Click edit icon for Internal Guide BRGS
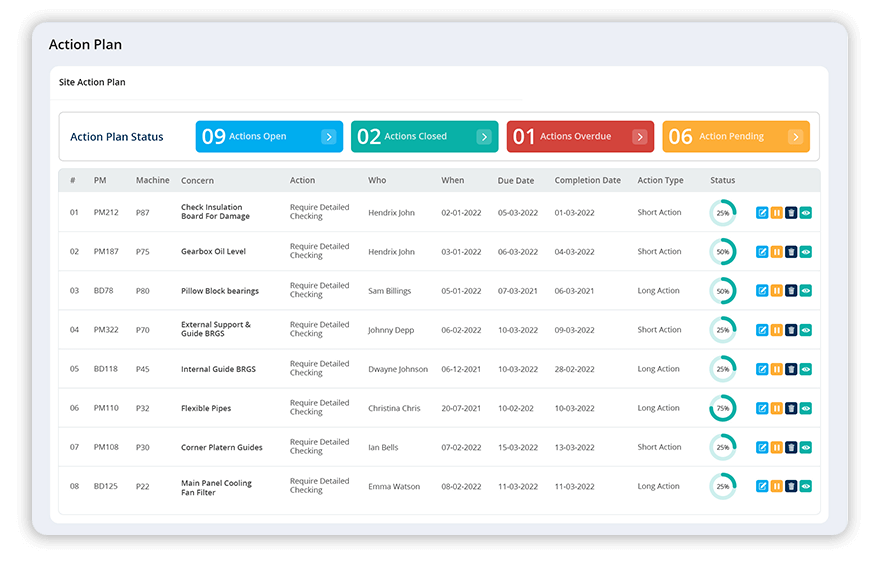The image size is (878, 566). [x=762, y=369]
